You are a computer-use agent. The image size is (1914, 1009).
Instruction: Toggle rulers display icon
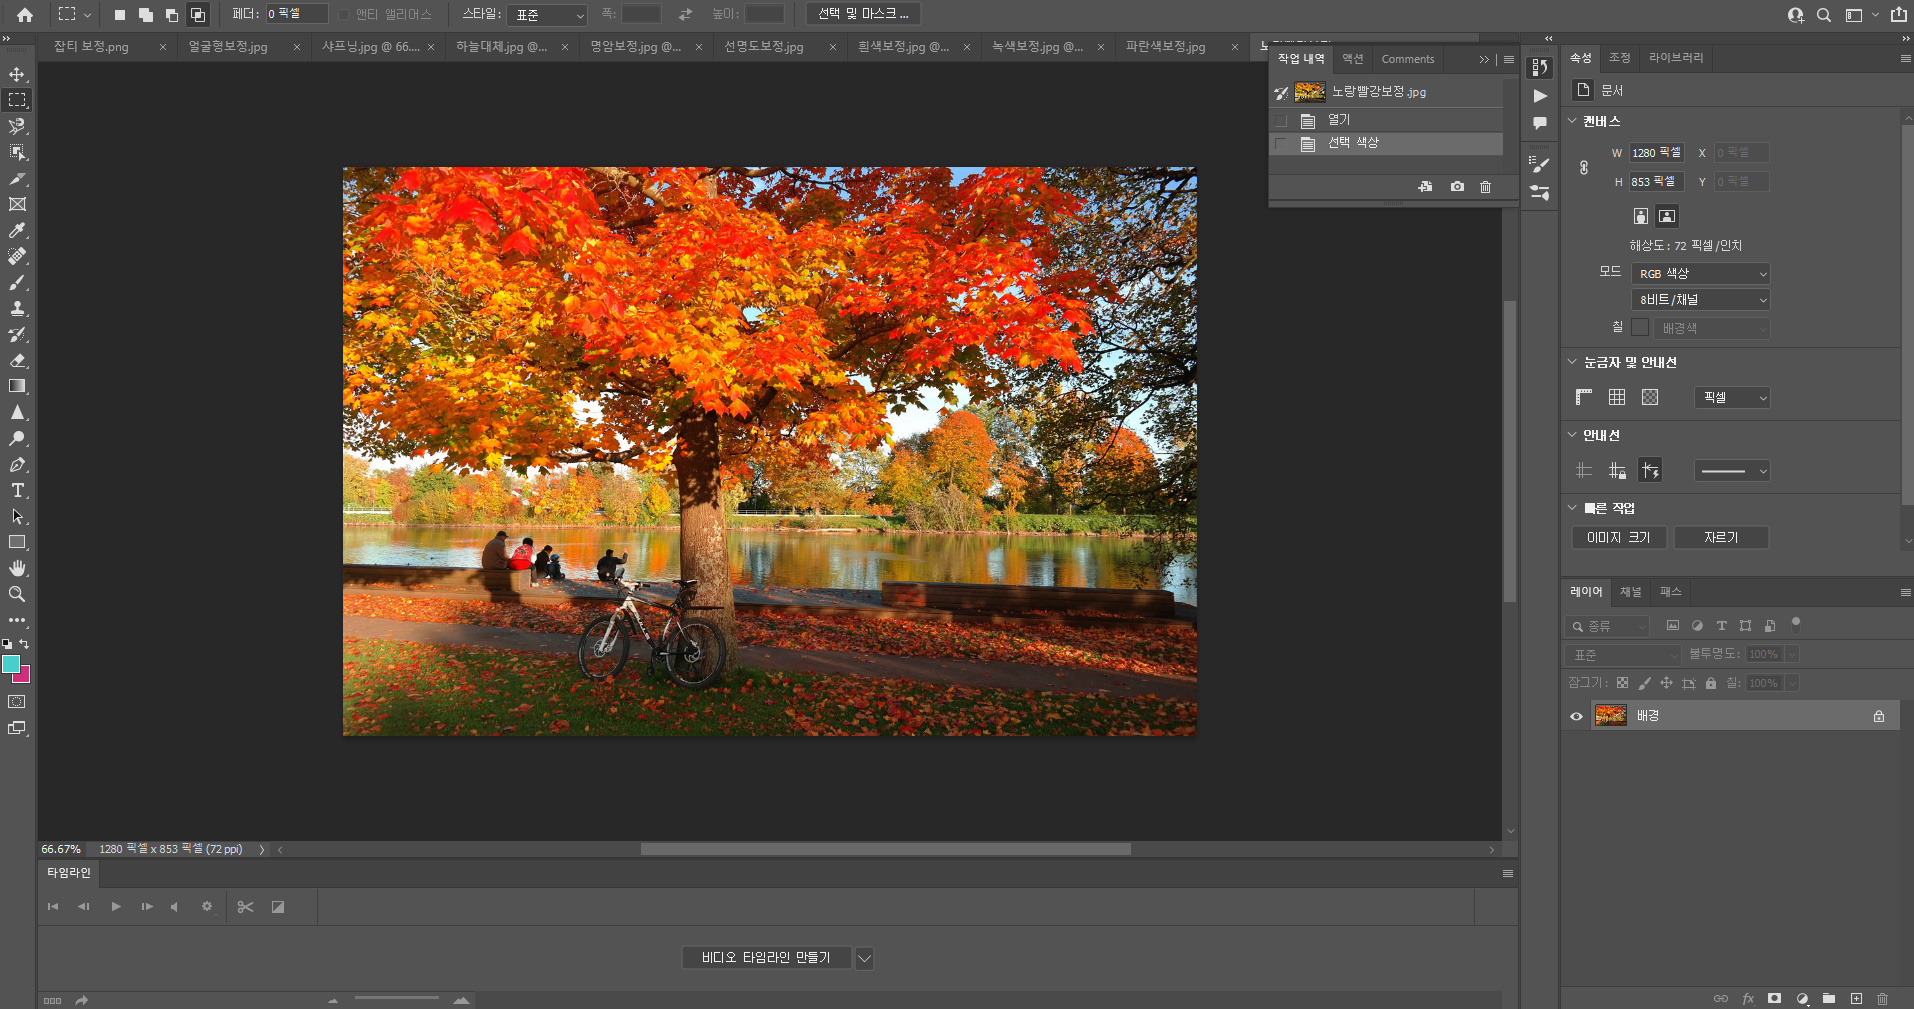click(1584, 397)
